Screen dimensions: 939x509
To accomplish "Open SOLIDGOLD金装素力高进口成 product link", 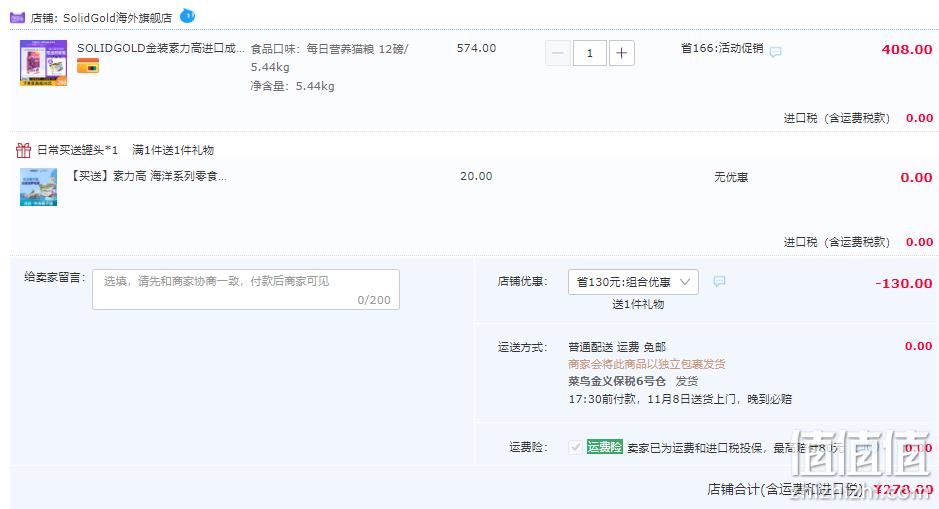I will point(160,48).
